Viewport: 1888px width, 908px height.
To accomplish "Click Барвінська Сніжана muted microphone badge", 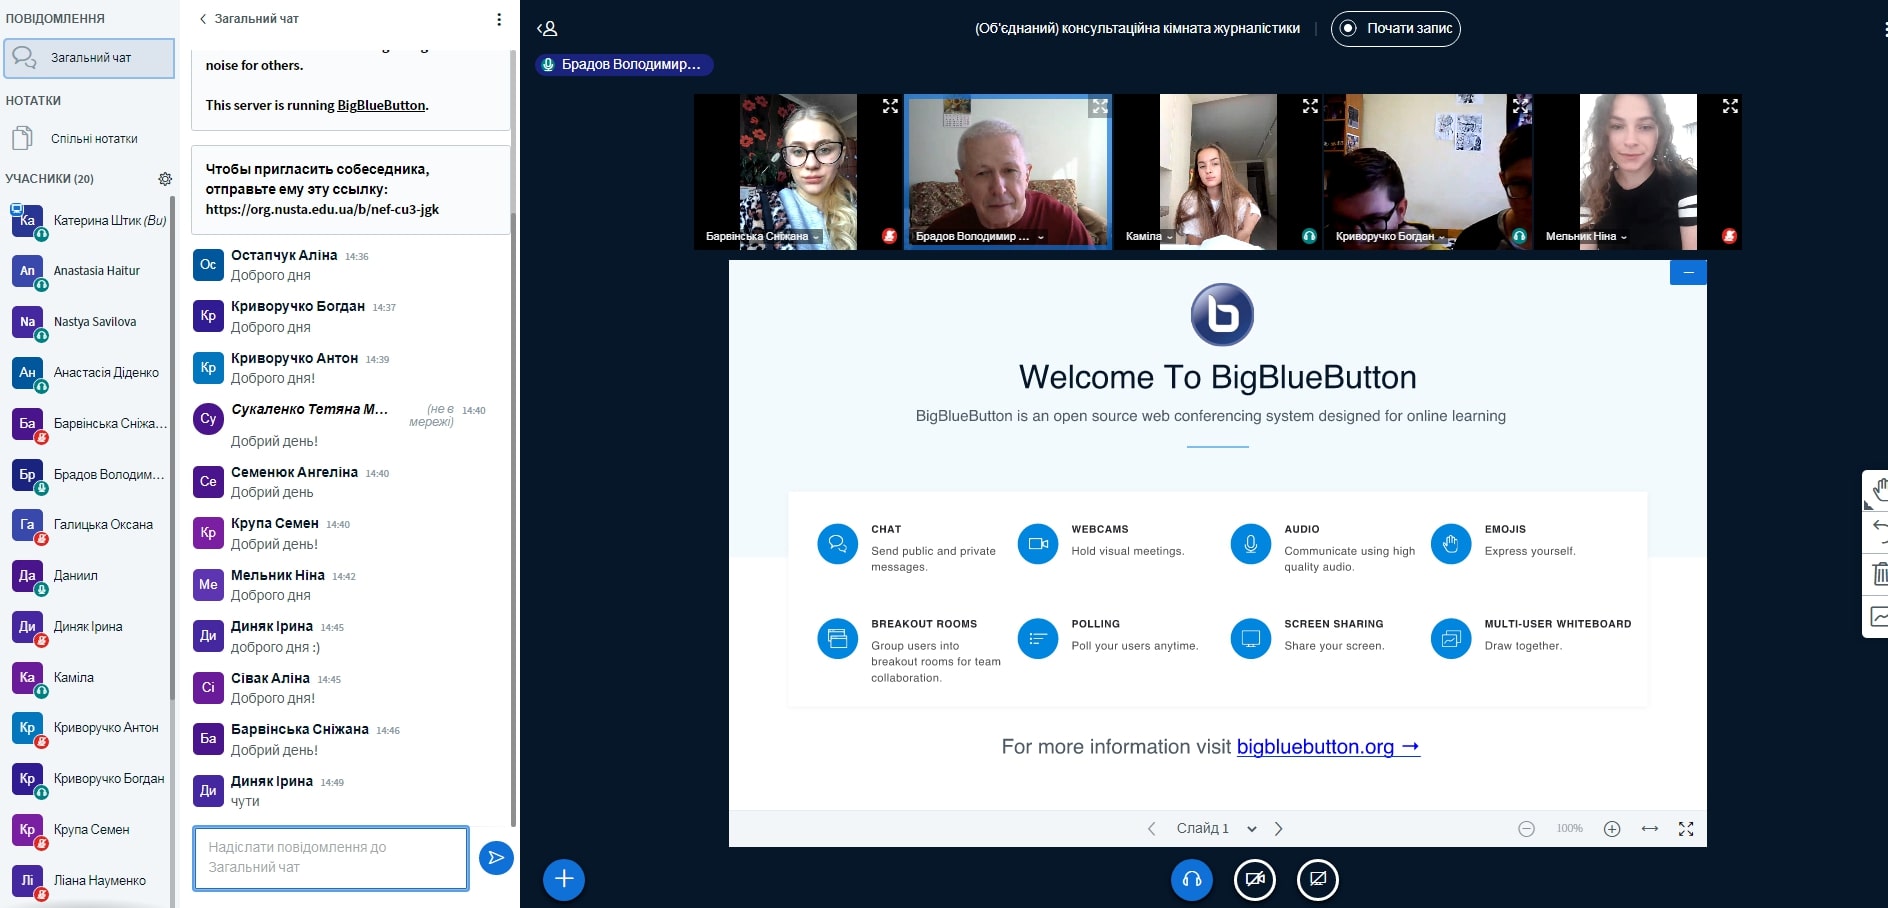I will coord(889,236).
